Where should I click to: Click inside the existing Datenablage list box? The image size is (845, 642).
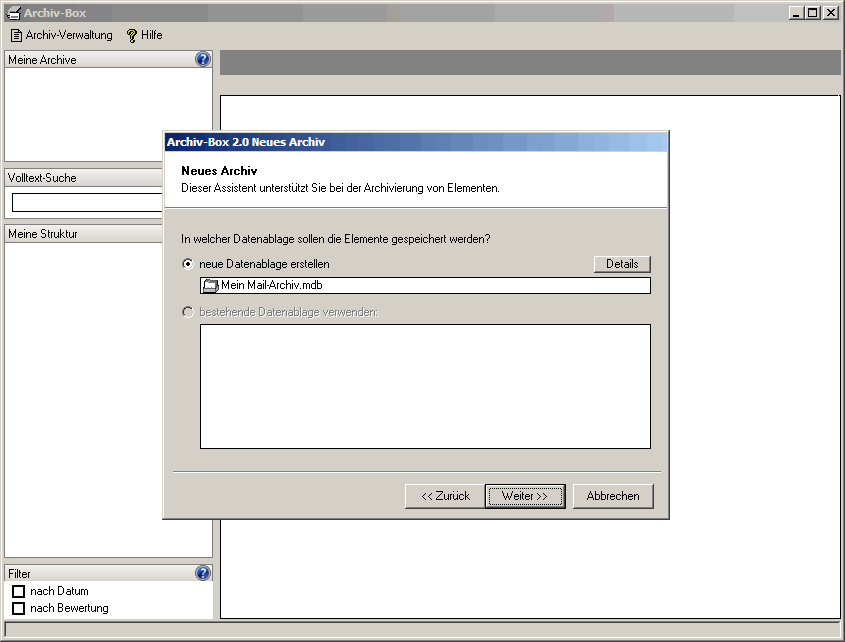[x=425, y=386]
